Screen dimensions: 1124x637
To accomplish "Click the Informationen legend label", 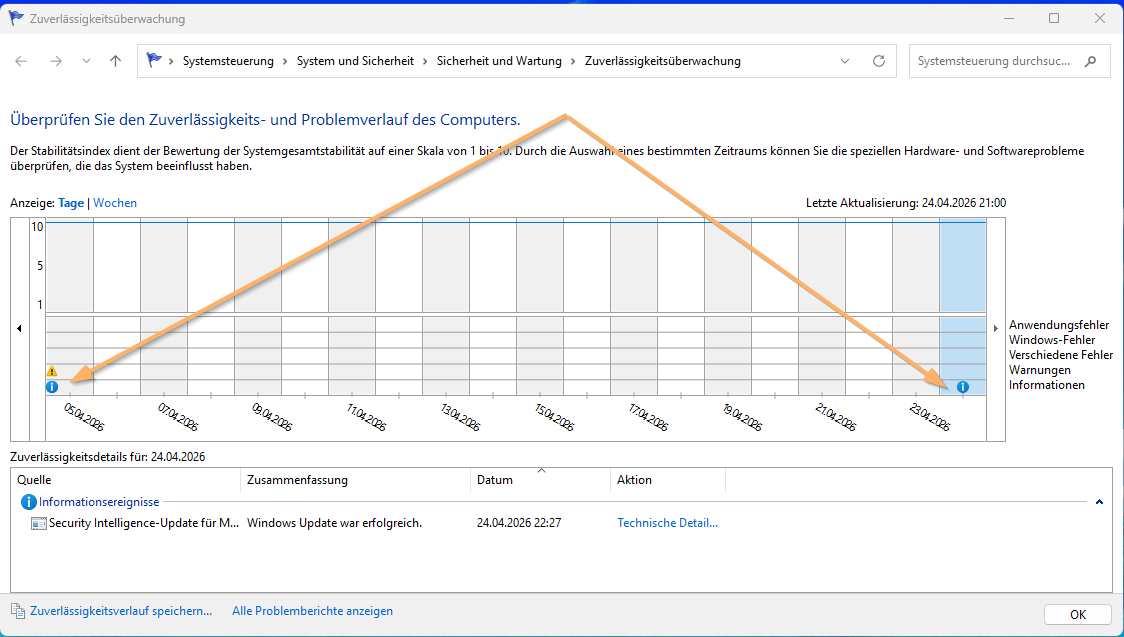I will [1047, 385].
